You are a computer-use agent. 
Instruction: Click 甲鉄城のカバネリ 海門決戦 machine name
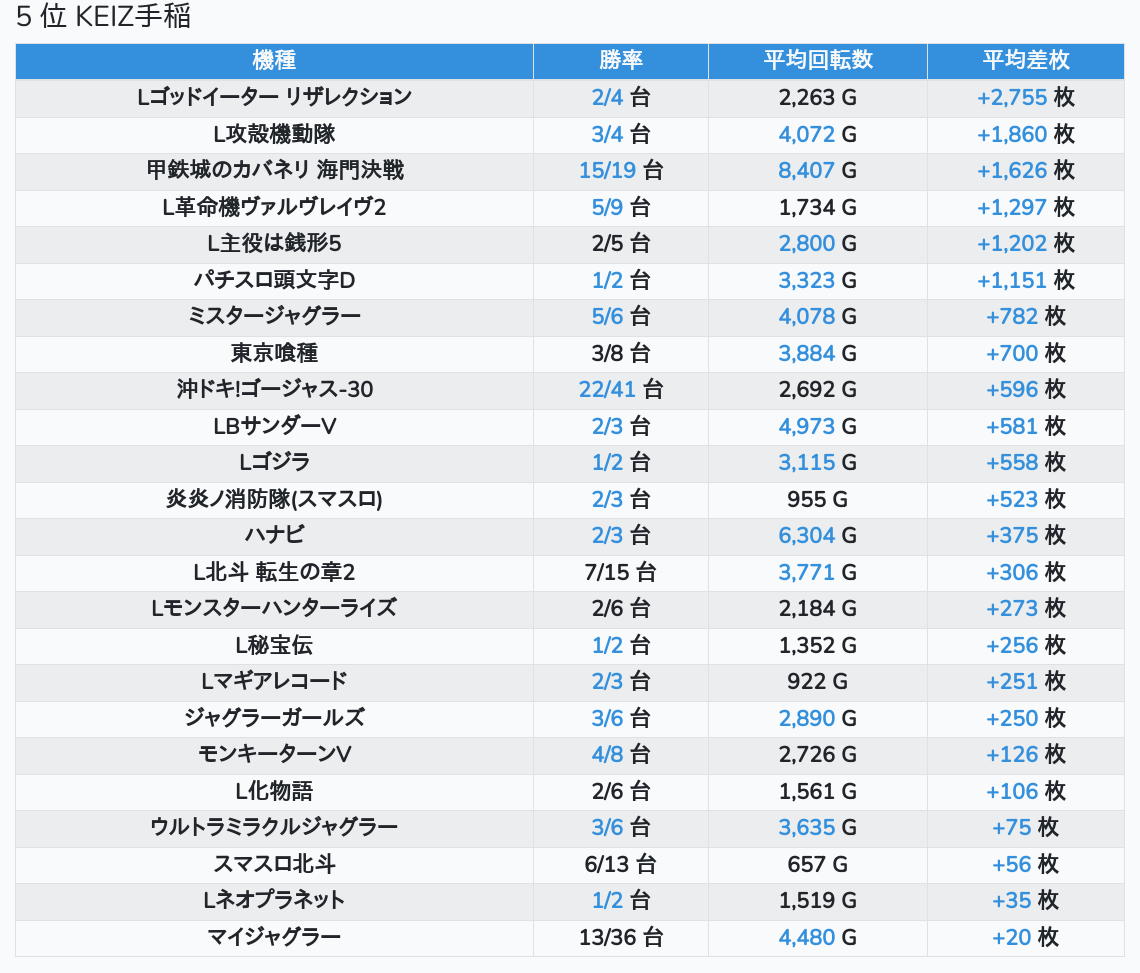[x=274, y=170]
